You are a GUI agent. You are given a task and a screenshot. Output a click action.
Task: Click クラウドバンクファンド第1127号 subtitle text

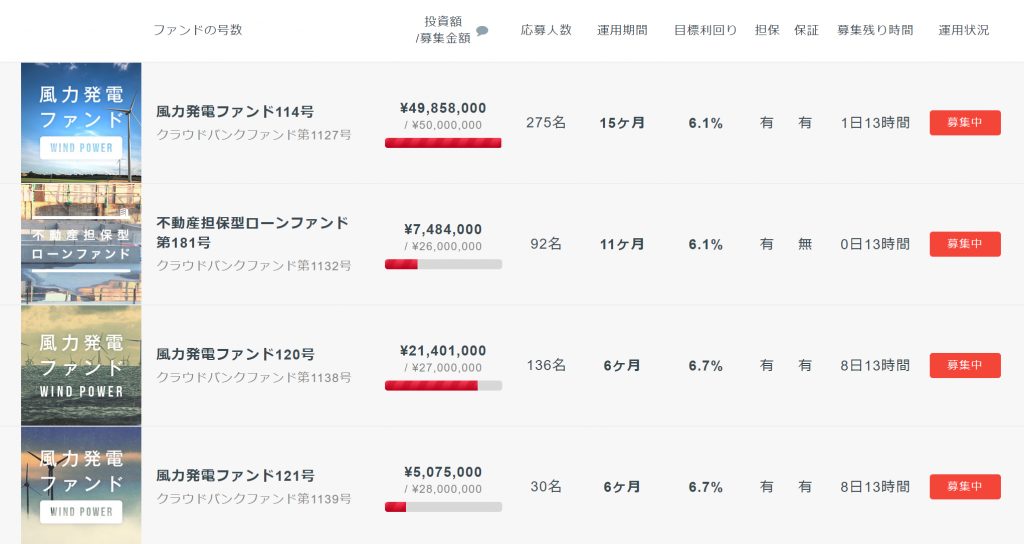click(253, 135)
